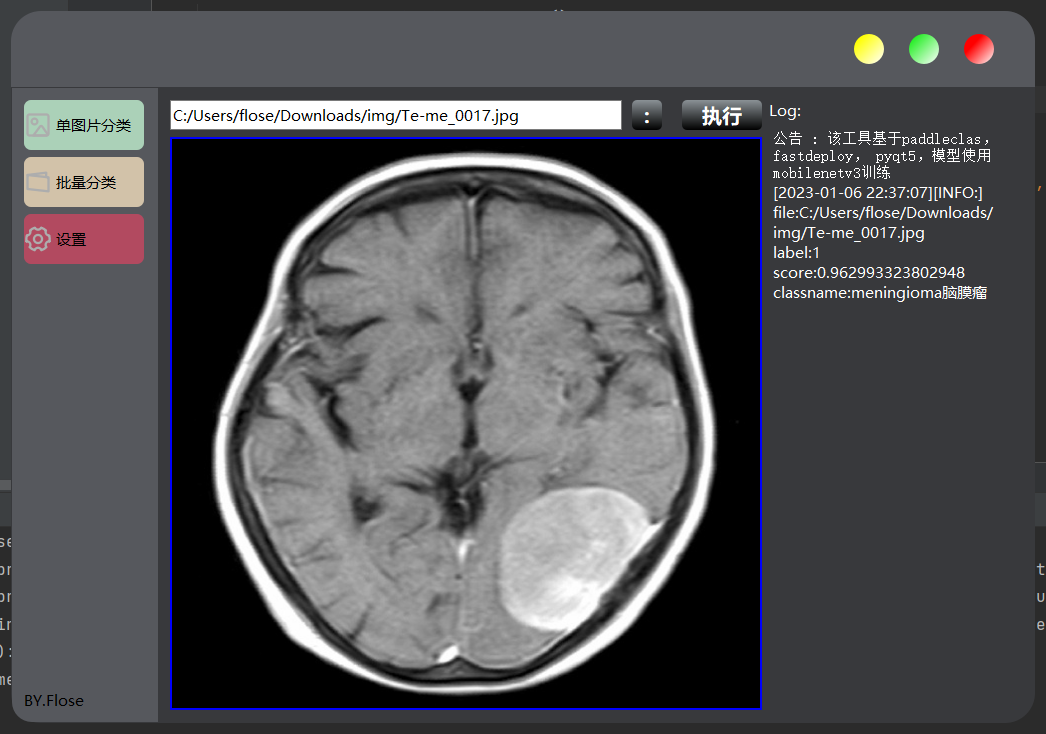This screenshot has width=1046, height=734.
Task: Click the yellow circle window button
Action: (869, 49)
